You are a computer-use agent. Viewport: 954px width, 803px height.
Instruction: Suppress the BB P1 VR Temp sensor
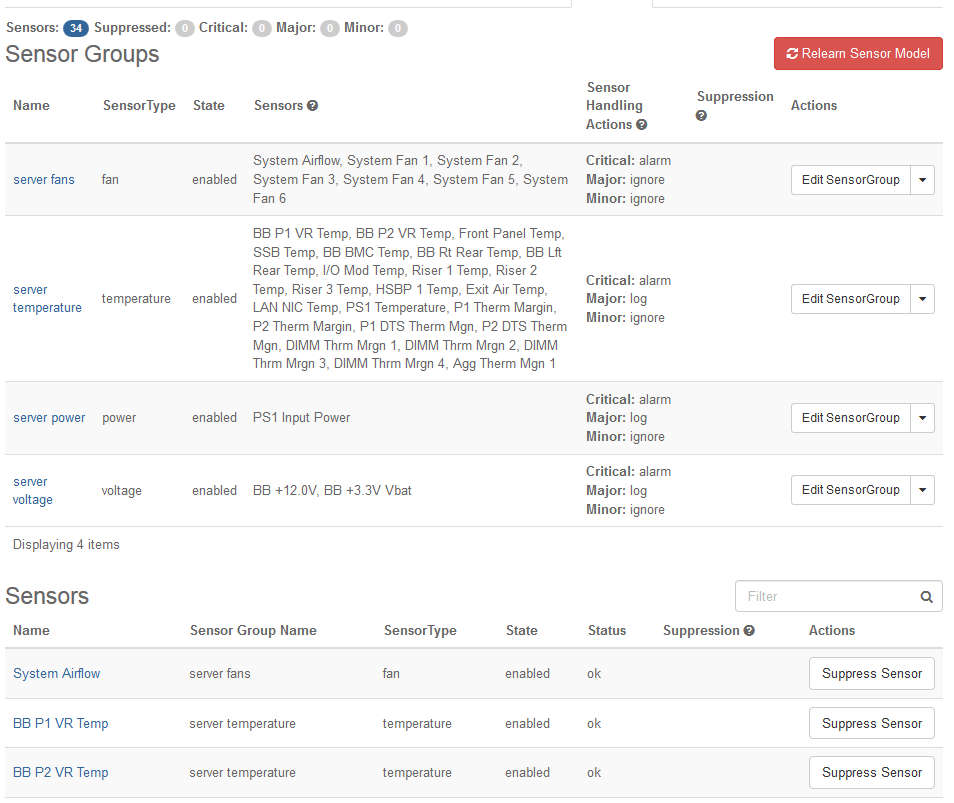click(871, 724)
